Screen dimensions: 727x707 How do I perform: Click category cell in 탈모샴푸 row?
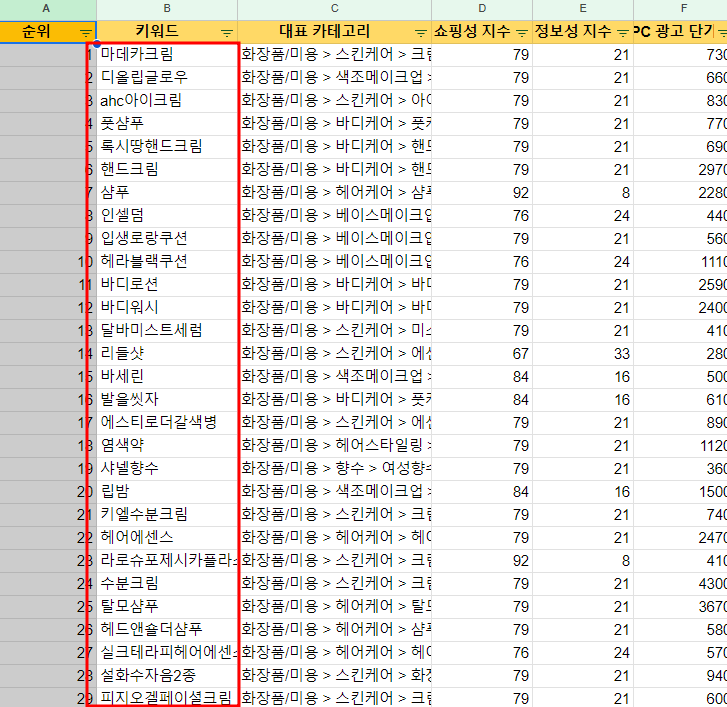(x=334, y=606)
